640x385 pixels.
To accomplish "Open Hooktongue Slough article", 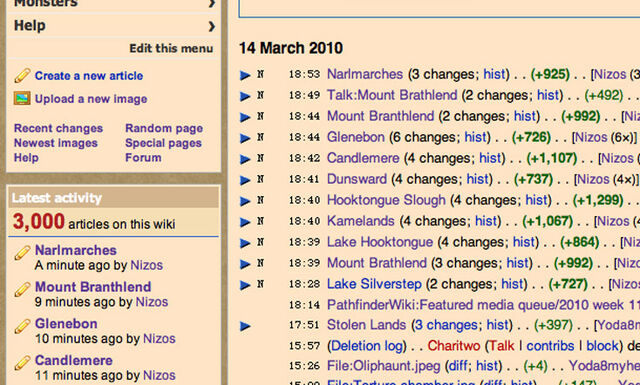I will click(386, 200).
